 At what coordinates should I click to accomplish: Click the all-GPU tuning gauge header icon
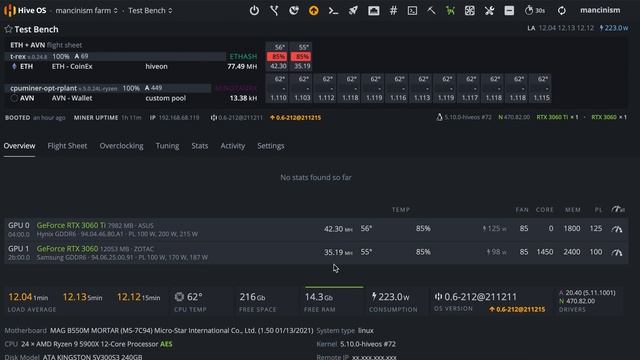tap(618, 209)
